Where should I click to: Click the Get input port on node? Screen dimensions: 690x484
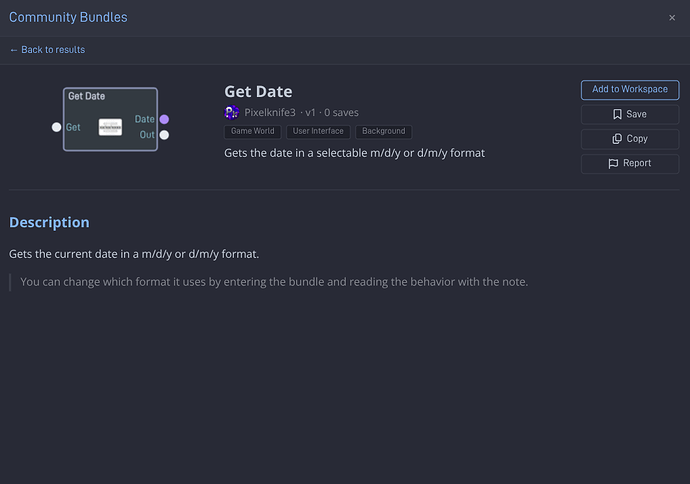click(x=56, y=127)
